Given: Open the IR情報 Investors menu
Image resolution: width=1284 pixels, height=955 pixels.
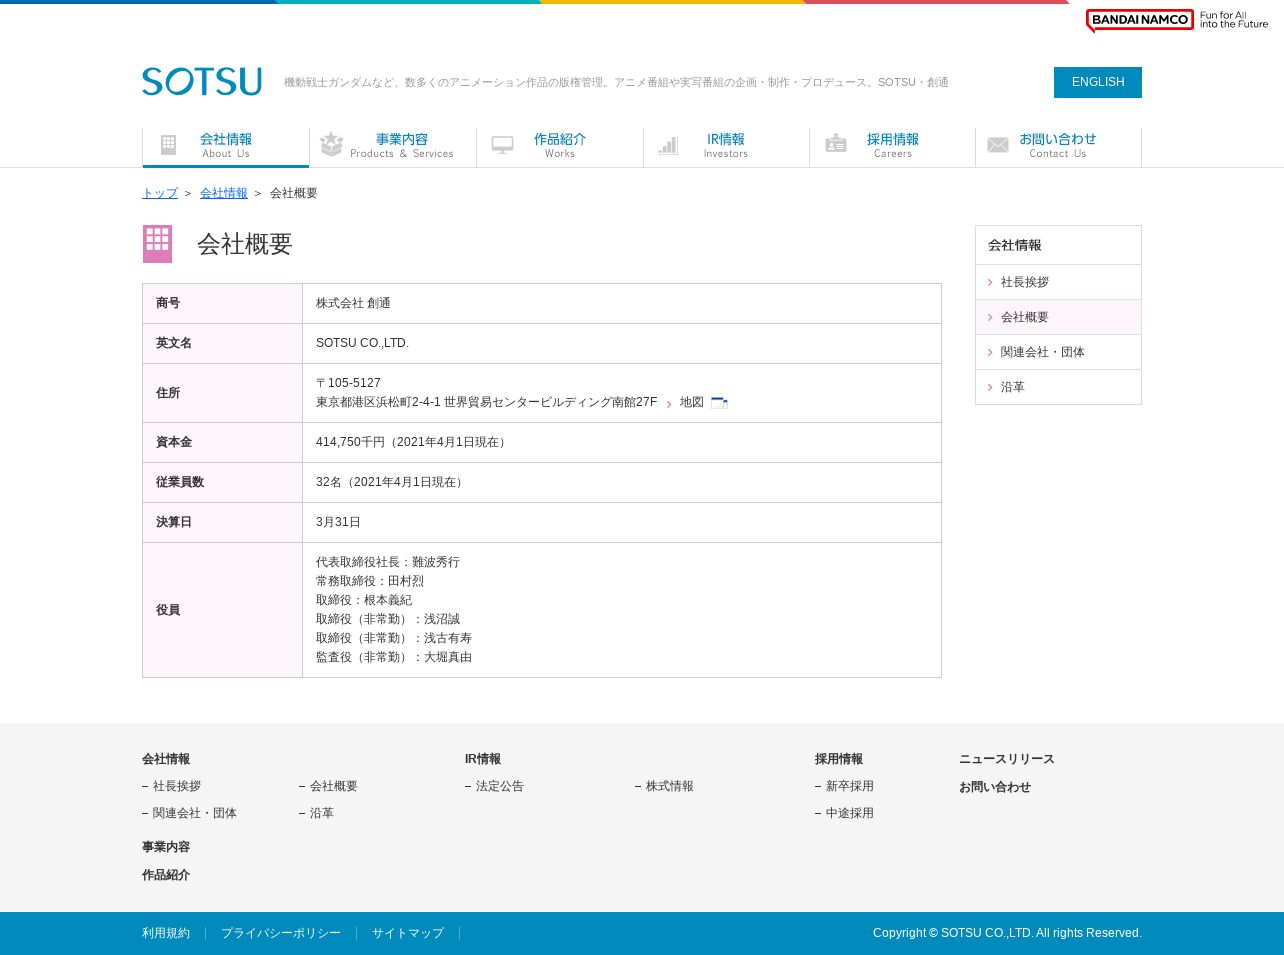Looking at the screenshot, I should tap(726, 147).
